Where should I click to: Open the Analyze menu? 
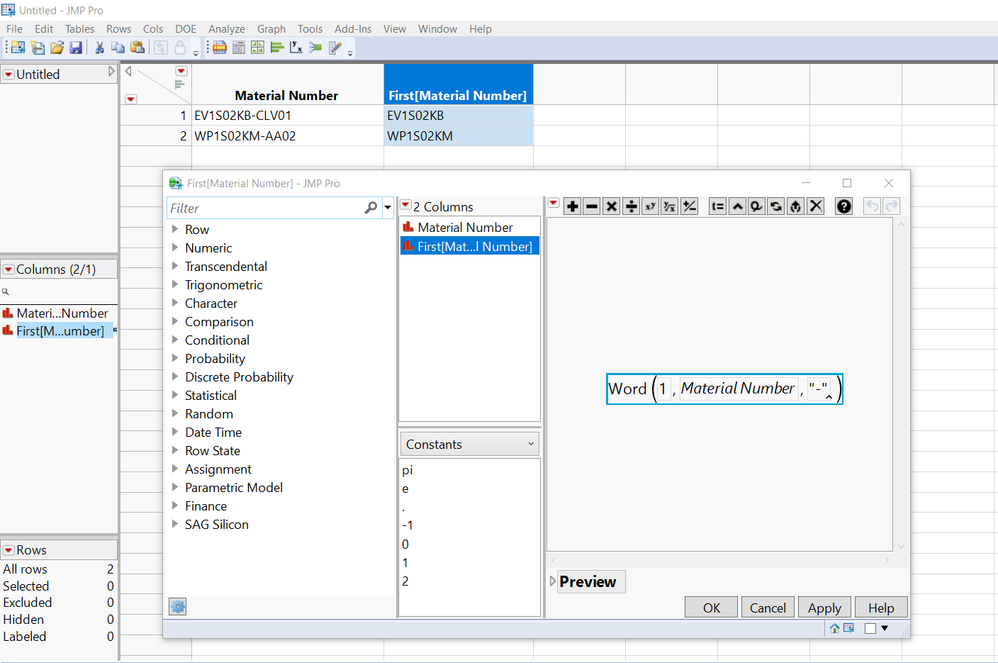click(227, 29)
